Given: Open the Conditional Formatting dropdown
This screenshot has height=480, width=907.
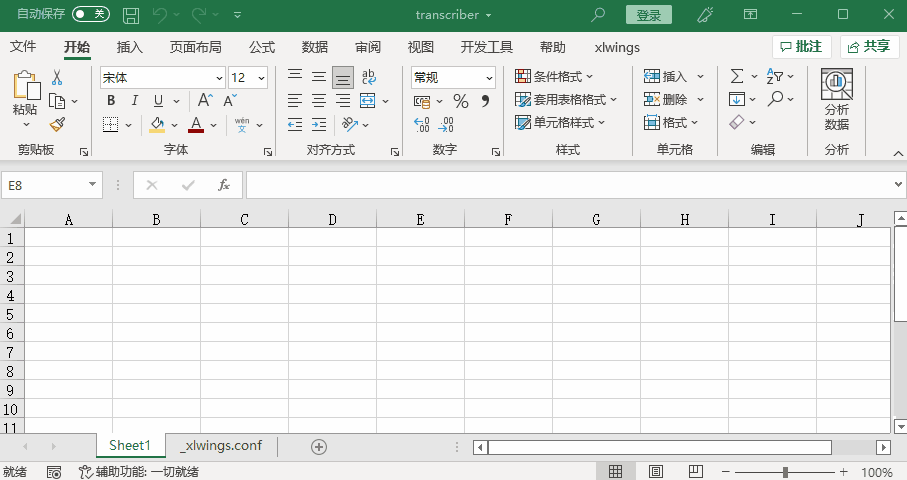Looking at the screenshot, I should tap(554, 77).
